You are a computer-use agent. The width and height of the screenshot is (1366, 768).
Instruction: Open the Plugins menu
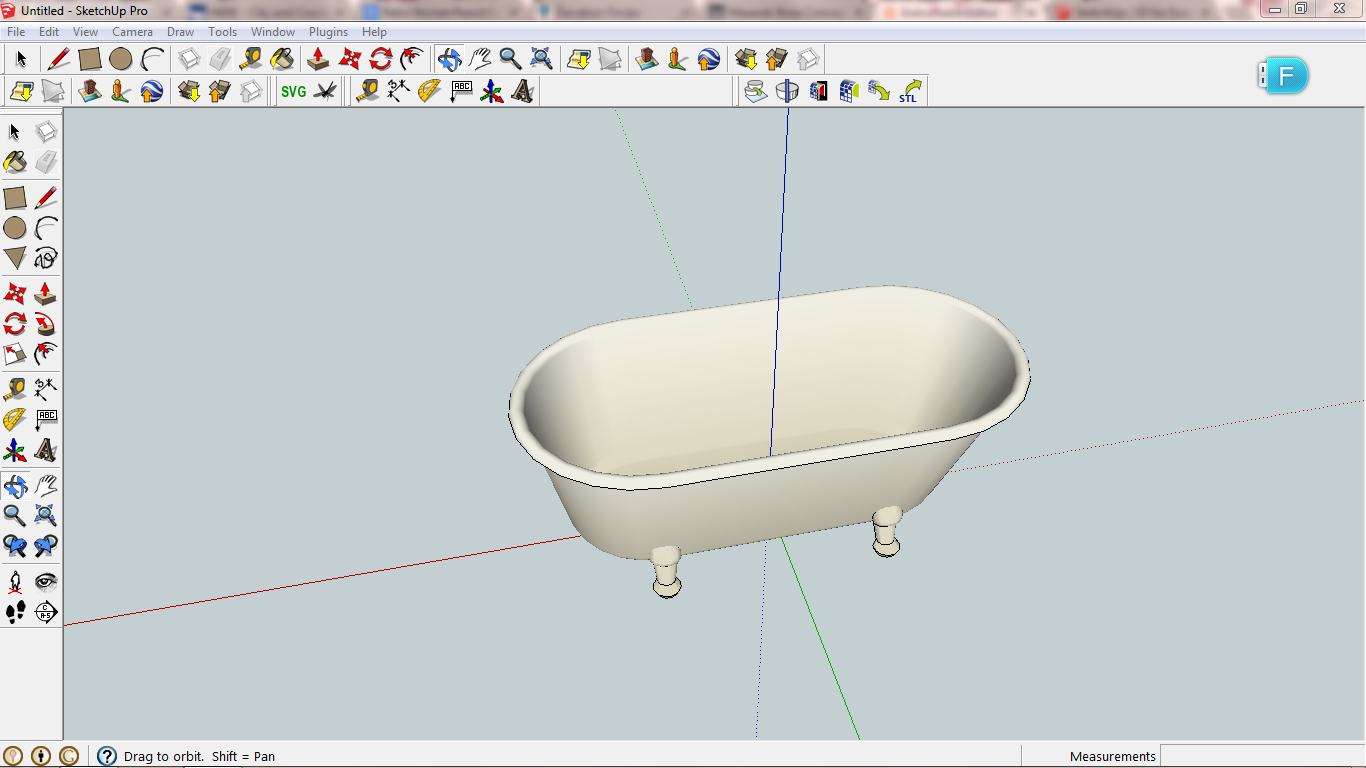tap(328, 32)
